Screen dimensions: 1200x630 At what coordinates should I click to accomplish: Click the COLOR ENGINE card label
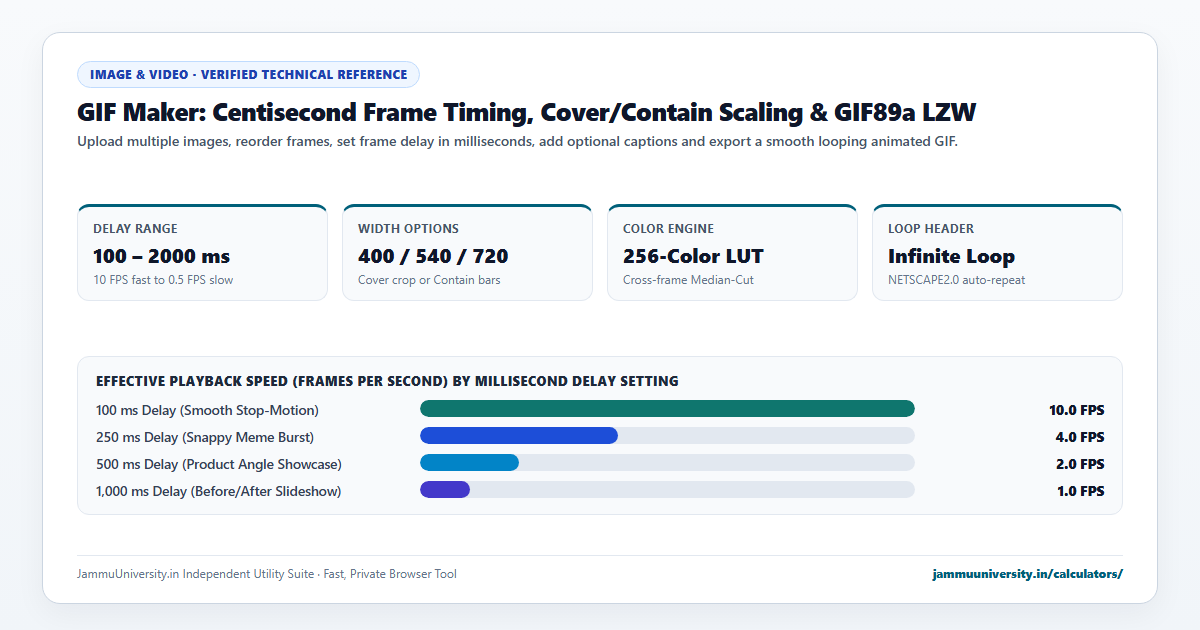pos(668,229)
